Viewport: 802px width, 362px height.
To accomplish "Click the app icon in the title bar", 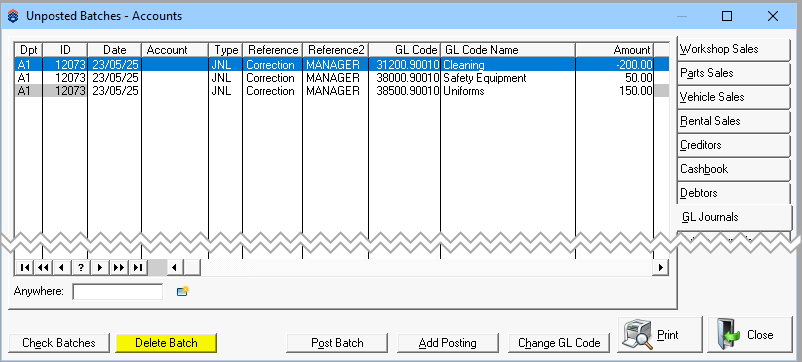I will (x=13, y=16).
